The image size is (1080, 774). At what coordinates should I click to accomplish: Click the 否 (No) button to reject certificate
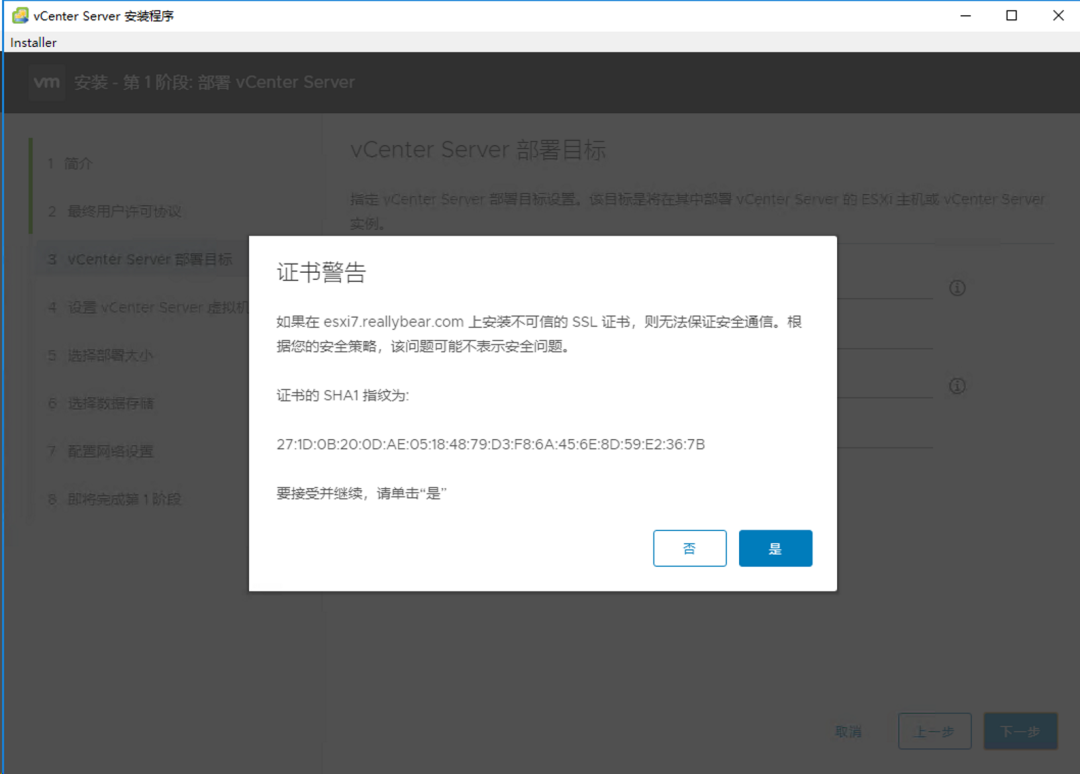[x=689, y=548]
